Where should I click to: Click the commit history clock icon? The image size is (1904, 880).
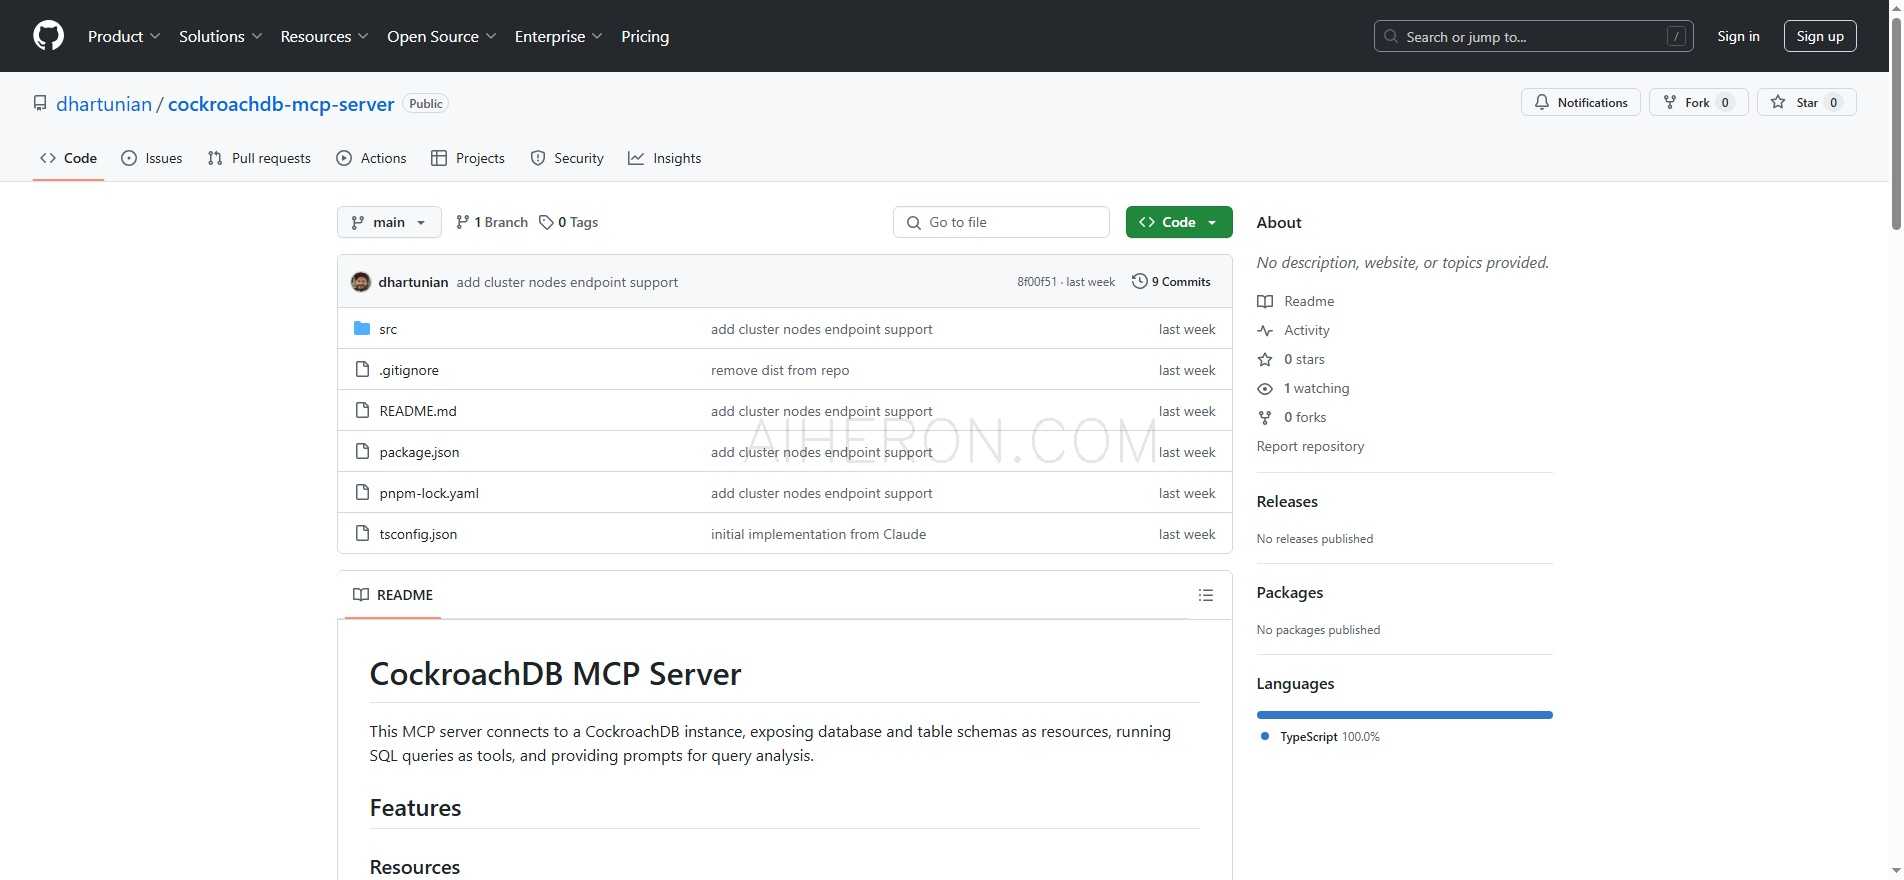pos(1139,282)
